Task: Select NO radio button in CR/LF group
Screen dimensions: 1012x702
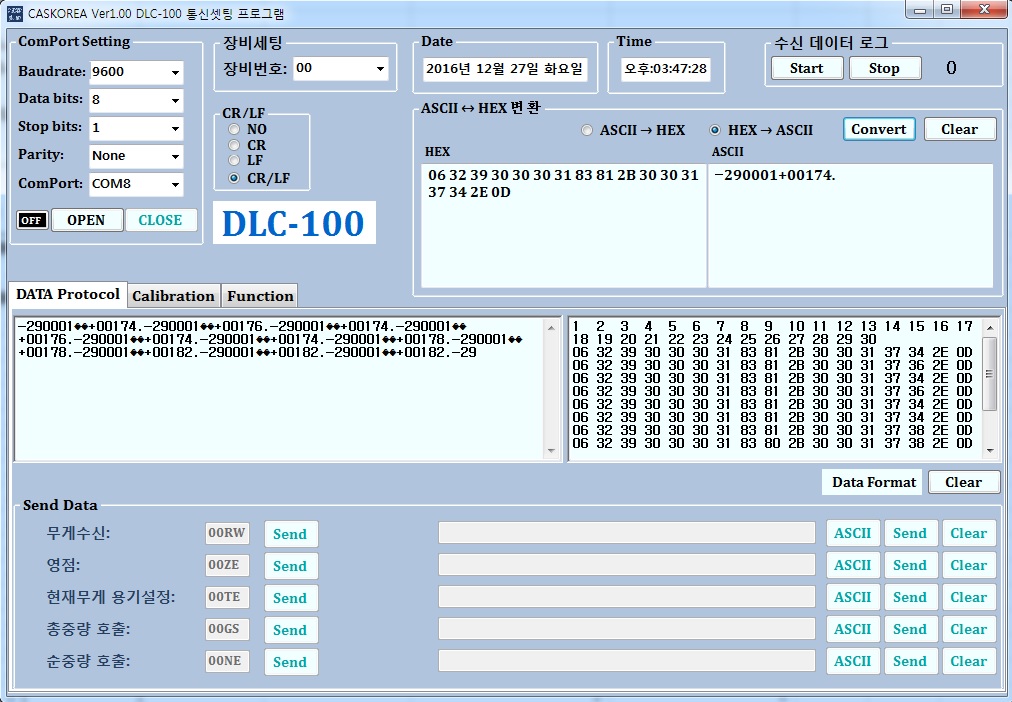Action: [234, 129]
